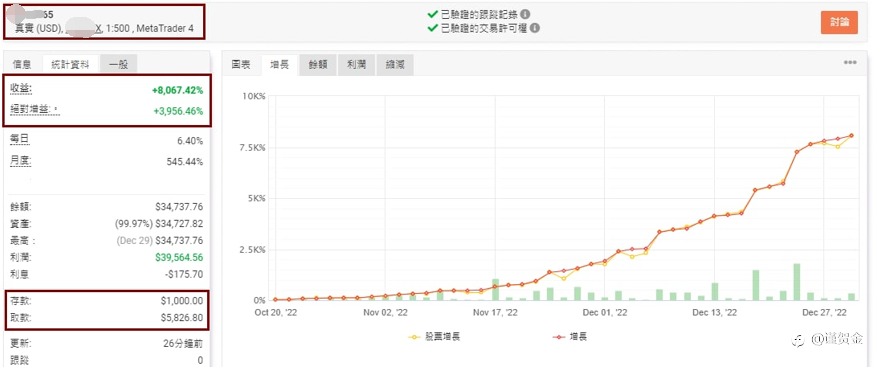The image size is (873, 367).
Task: Click the orange 討論 button
Action: tap(839, 22)
